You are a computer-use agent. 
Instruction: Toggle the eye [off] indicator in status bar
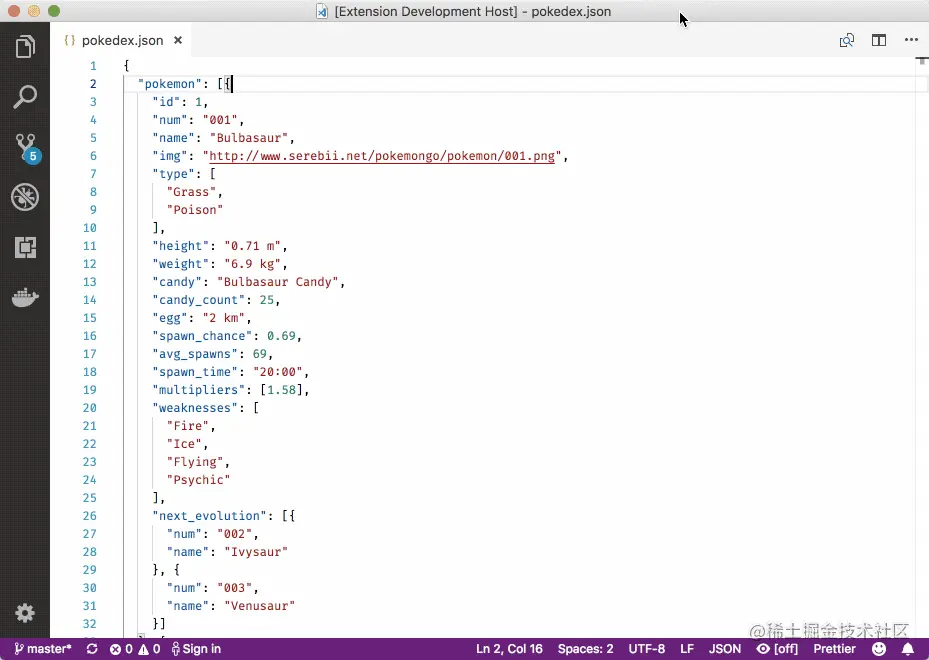[777, 649]
